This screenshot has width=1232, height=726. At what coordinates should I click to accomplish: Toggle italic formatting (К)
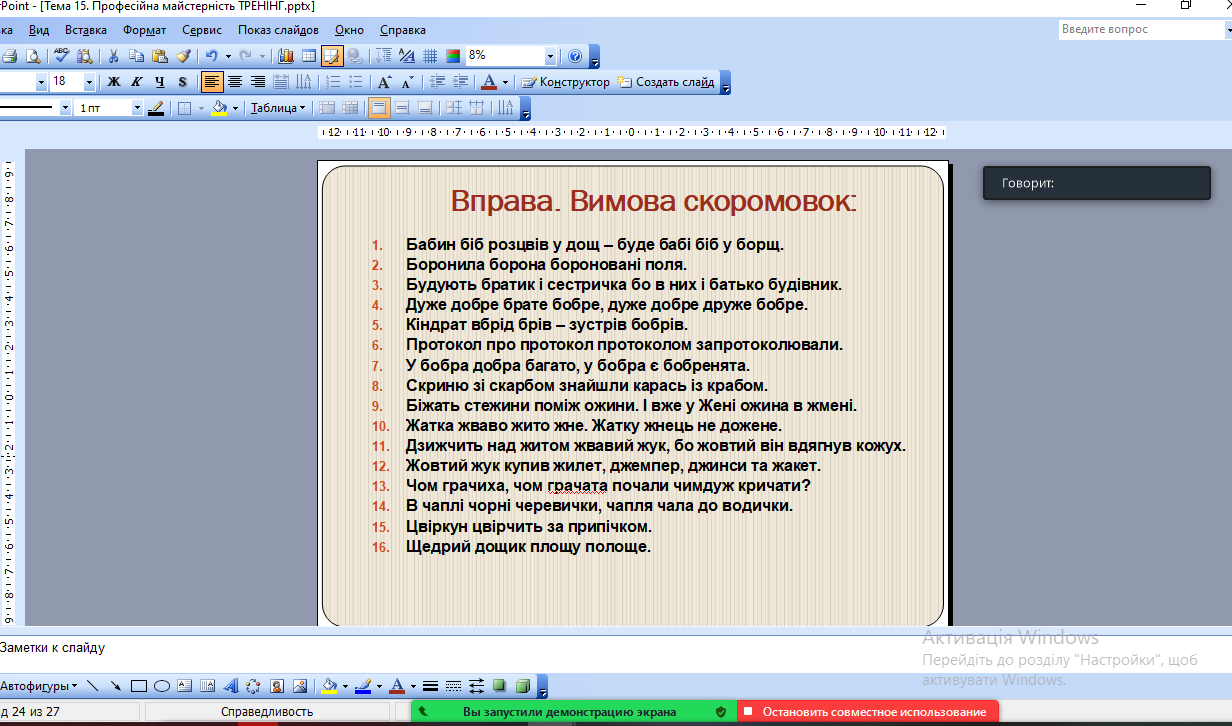(x=136, y=82)
